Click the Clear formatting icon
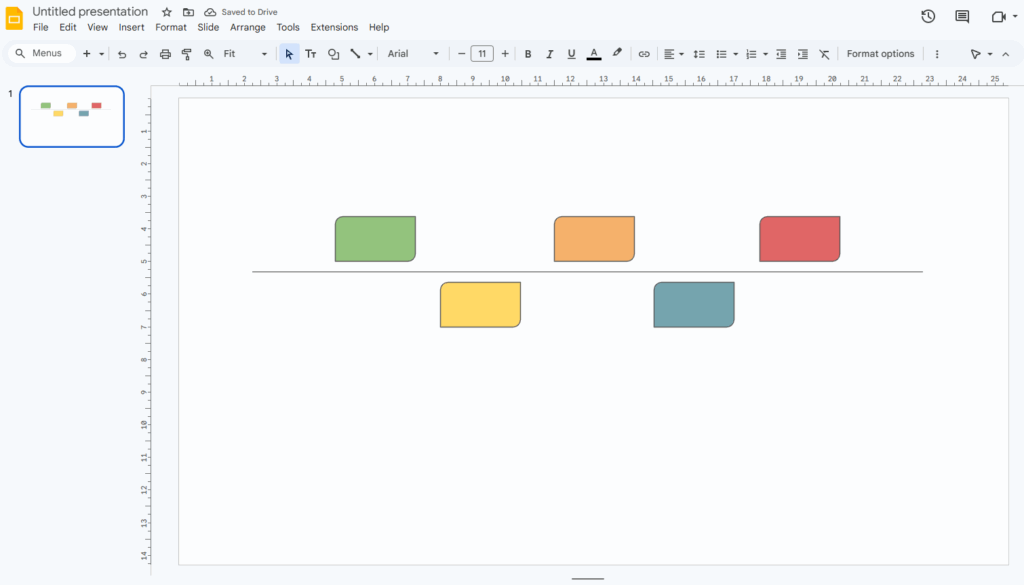This screenshot has height=585, width=1024. point(824,54)
